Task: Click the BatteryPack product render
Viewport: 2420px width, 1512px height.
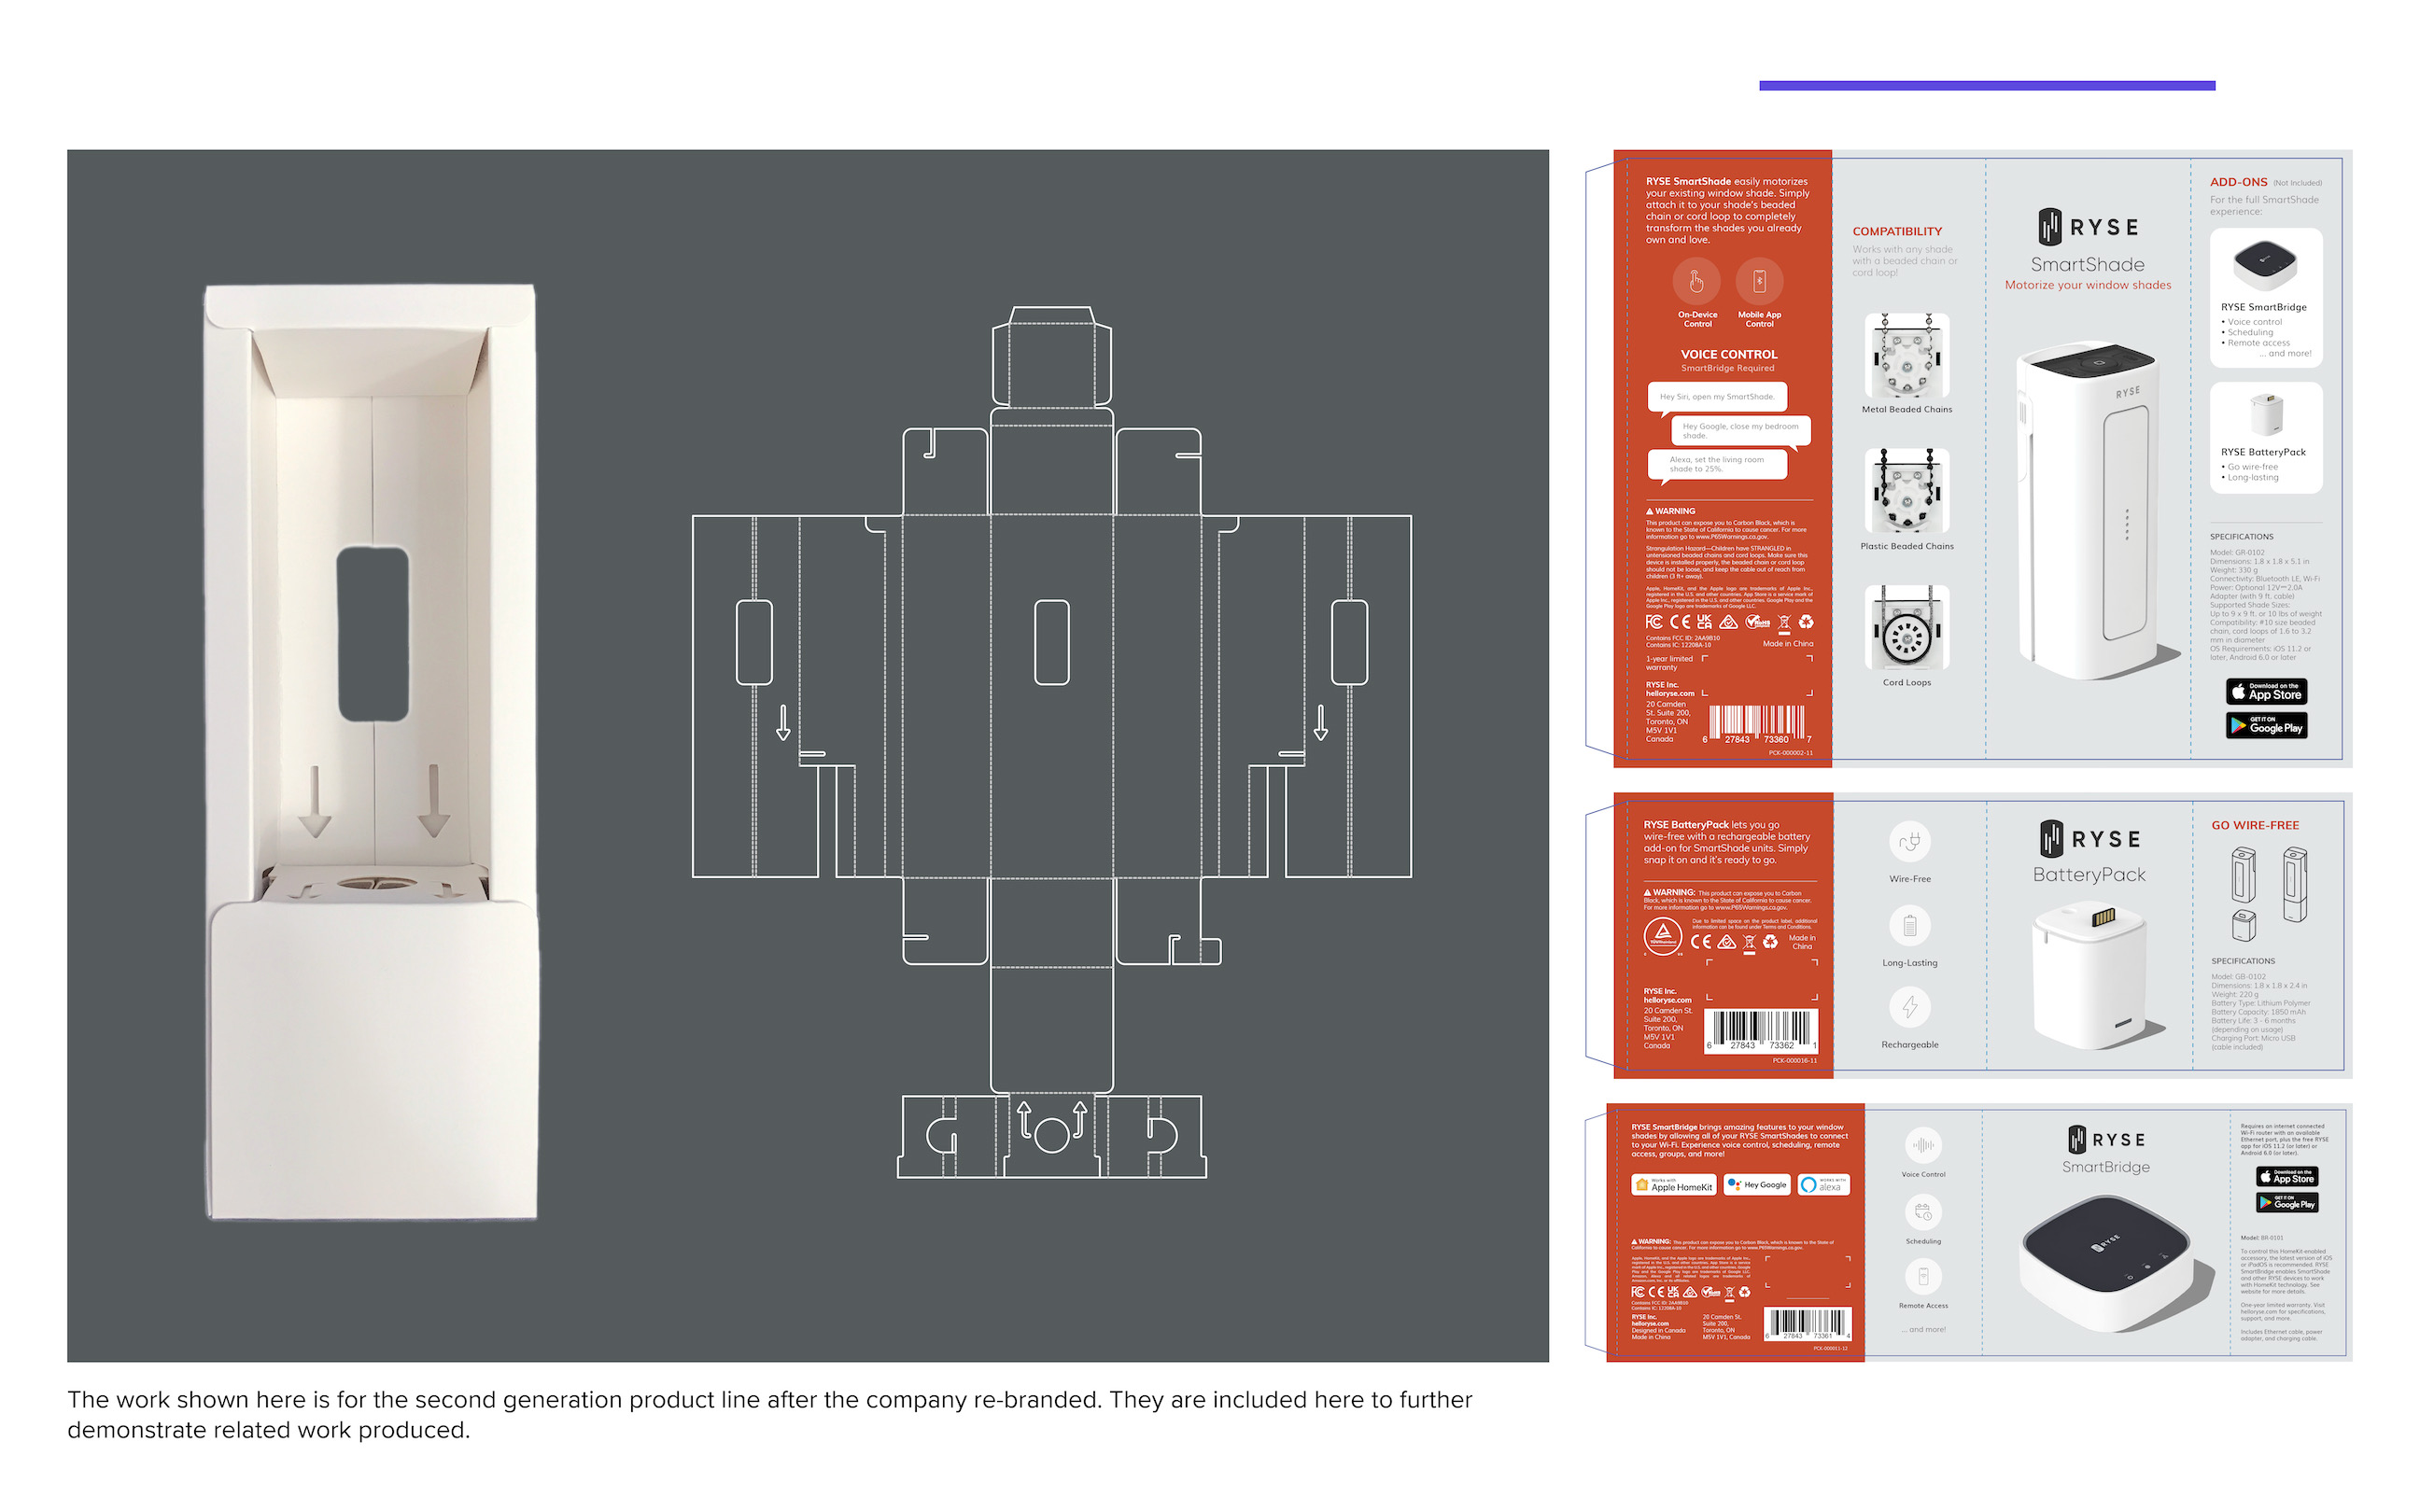Action: pyautogui.click(x=2090, y=974)
